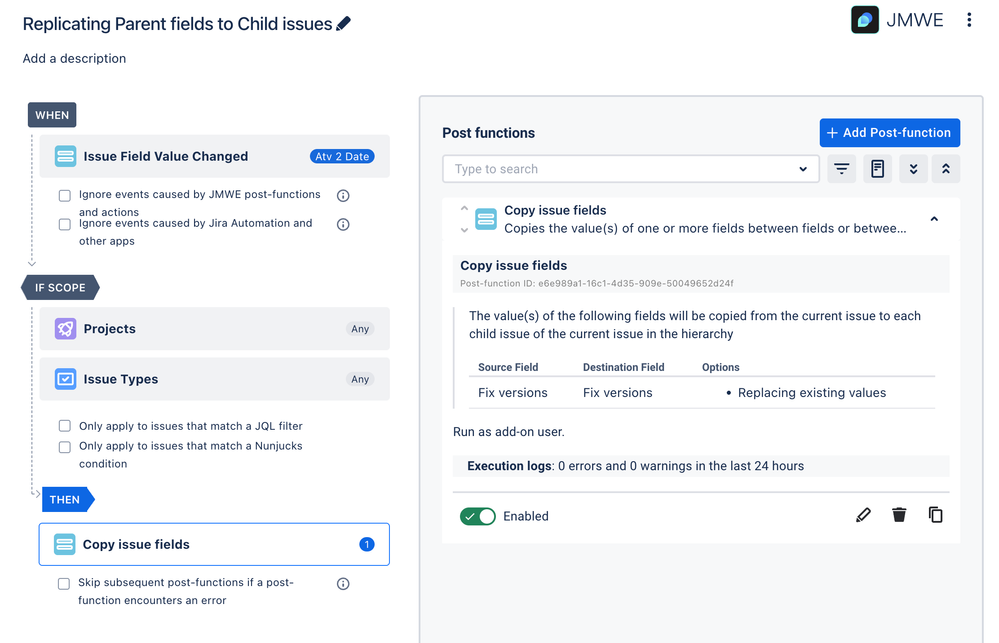Click Add a description link
Viewport: 999px width, 643px height.
(x=75, y=59)
